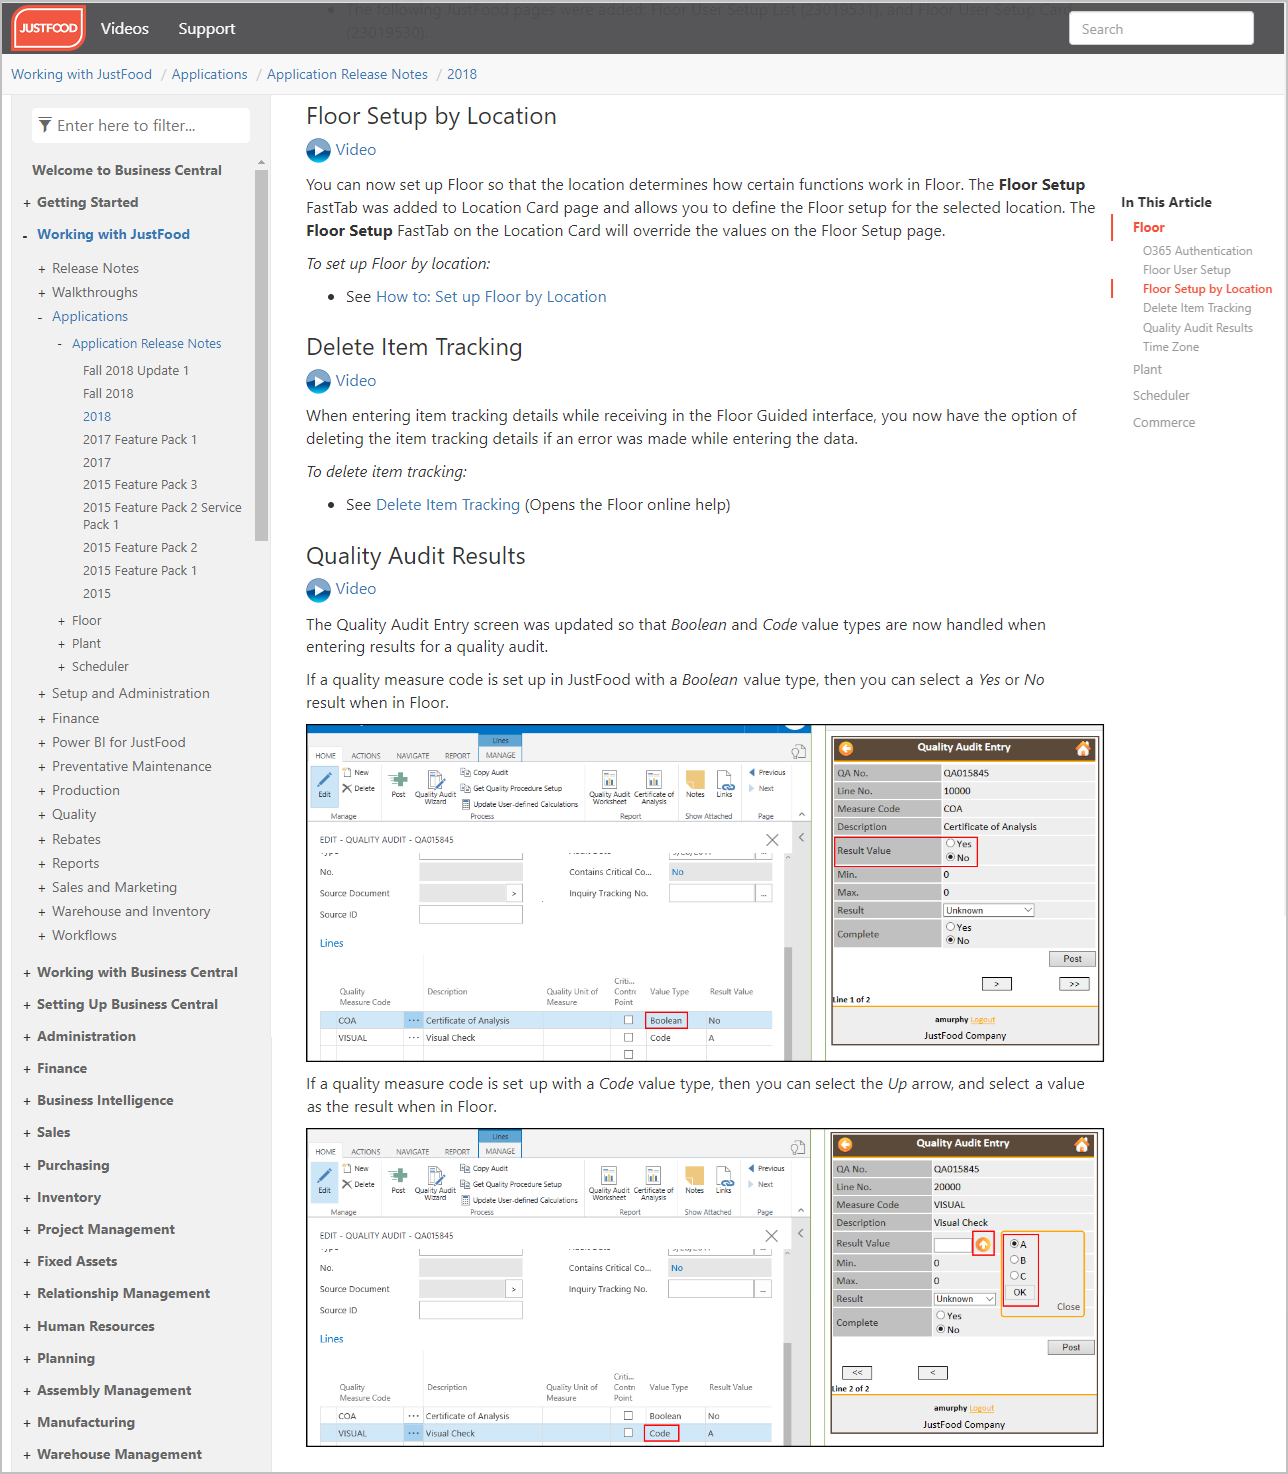Image resolution: width=1288 pixels, height=1474 pixels.
Task: Expand the Floor tree node
Action: tap(61, 621)
